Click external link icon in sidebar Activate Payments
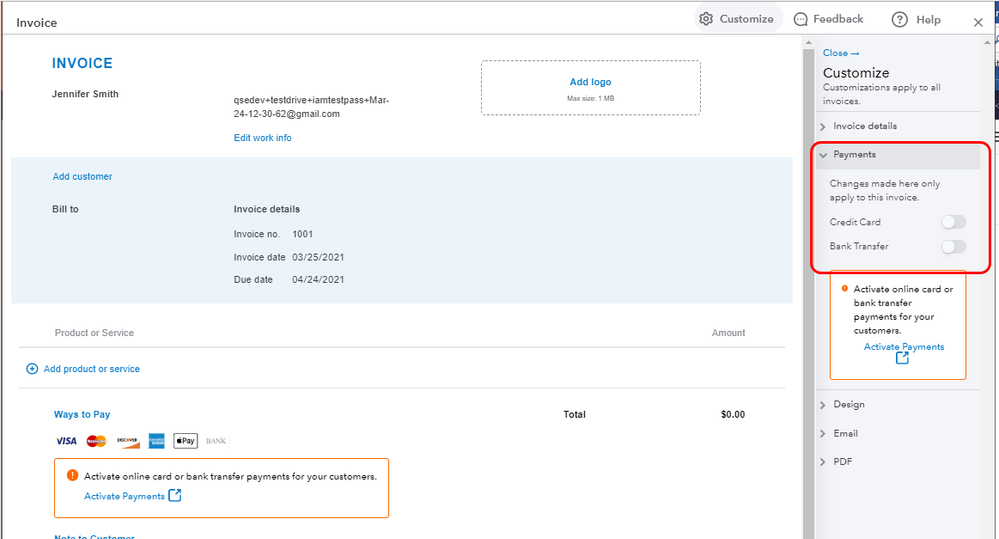The width and height of the screenshot is (999, 539). (x=902, y=358)
